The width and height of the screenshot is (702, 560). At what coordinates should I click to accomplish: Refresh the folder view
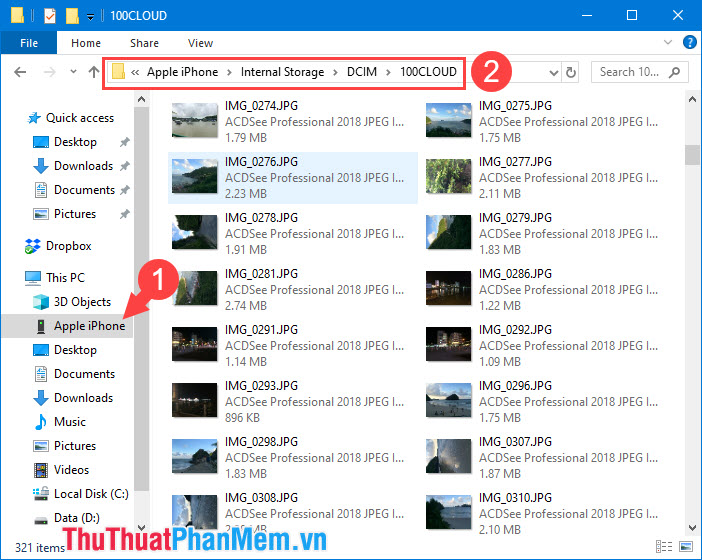click(x=571, y=73)
